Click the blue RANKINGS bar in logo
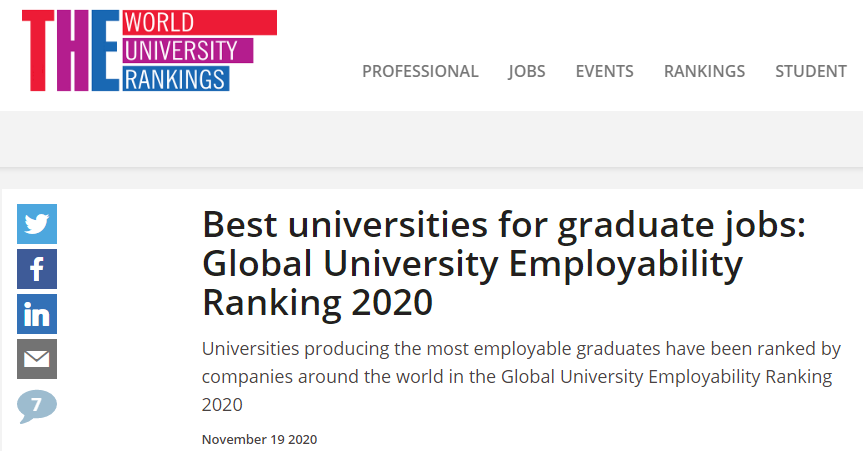 (x=176, y=79)
